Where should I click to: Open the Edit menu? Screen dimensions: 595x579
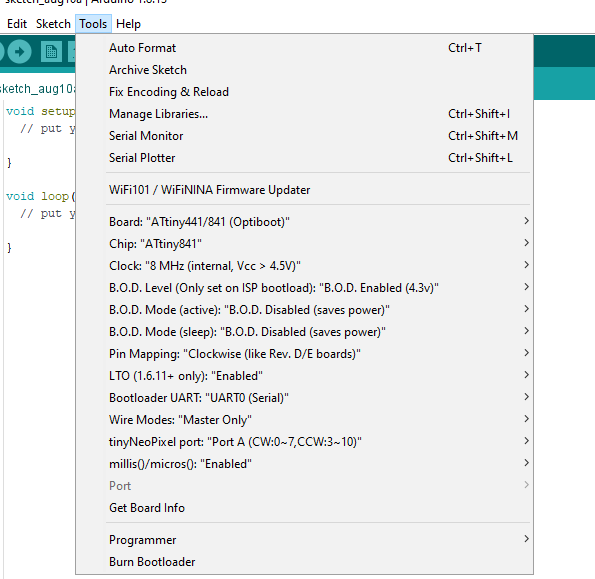tap(17, 24)
